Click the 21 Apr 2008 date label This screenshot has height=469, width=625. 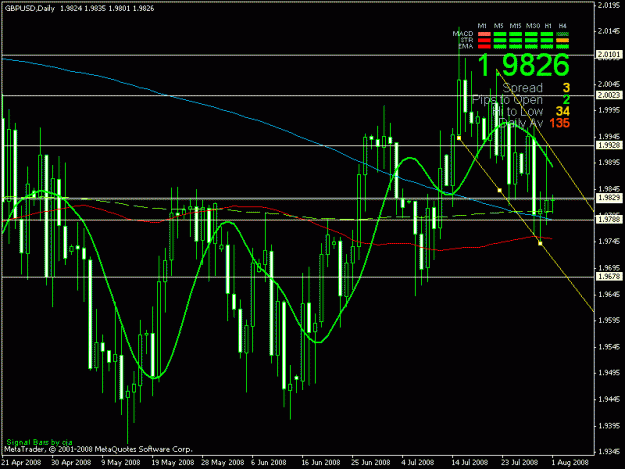(x=22, y=462)
